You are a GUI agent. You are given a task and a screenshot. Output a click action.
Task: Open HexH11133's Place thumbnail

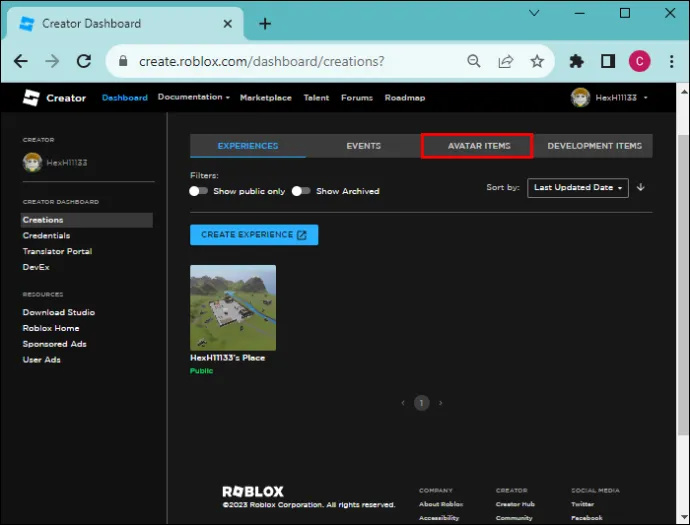click(x=233, y=308)
